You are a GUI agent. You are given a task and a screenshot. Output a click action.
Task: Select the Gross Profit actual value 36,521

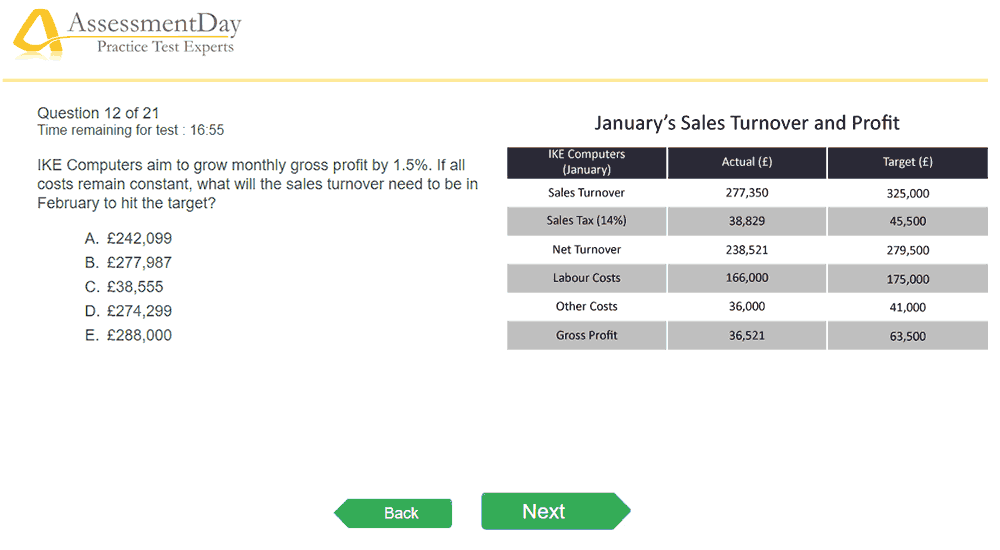747,336
